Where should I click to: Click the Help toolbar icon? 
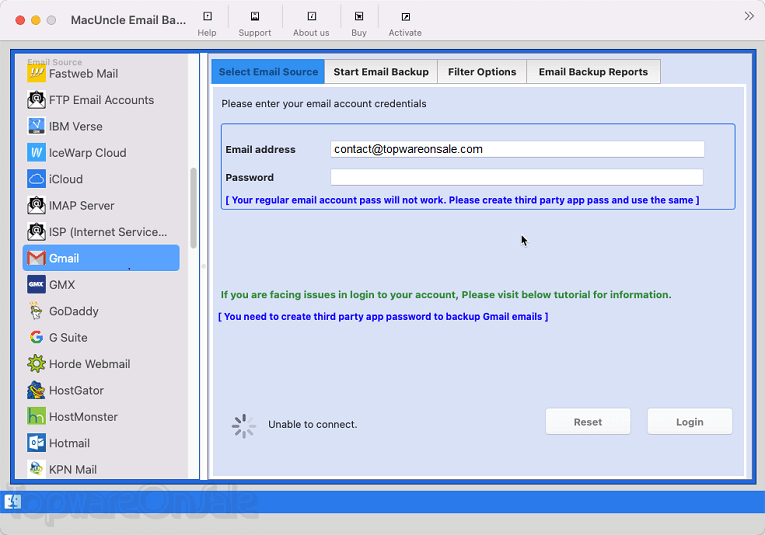pyautogui.click(x=207, y=17)
